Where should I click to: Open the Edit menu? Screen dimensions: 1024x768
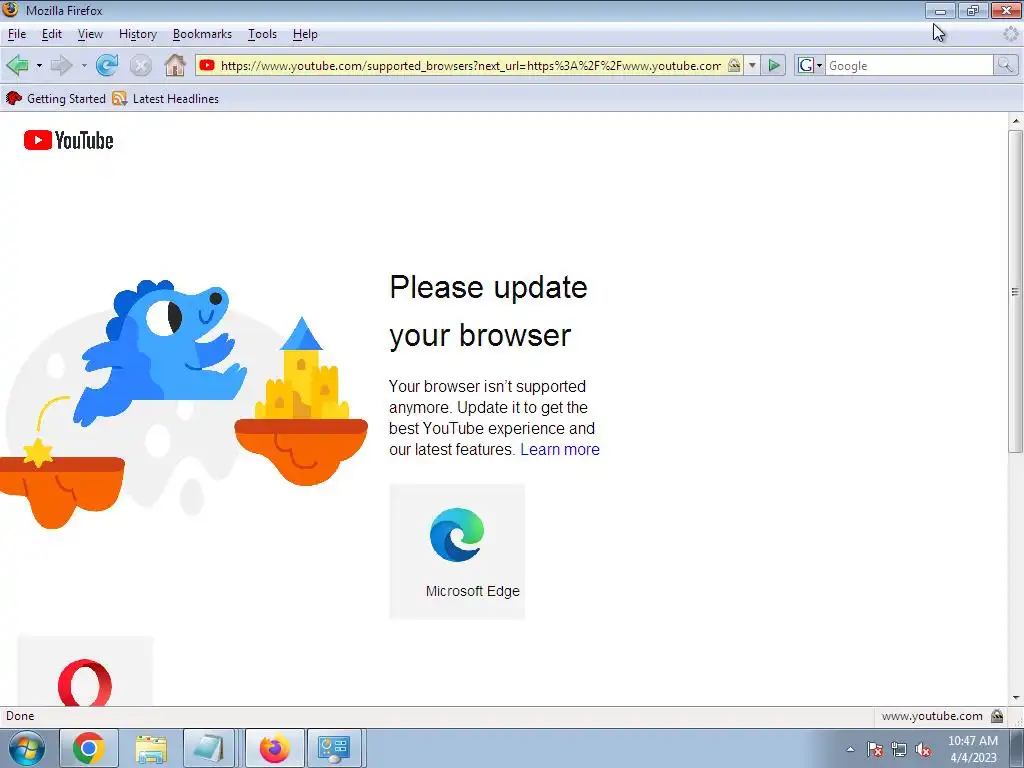52,34
